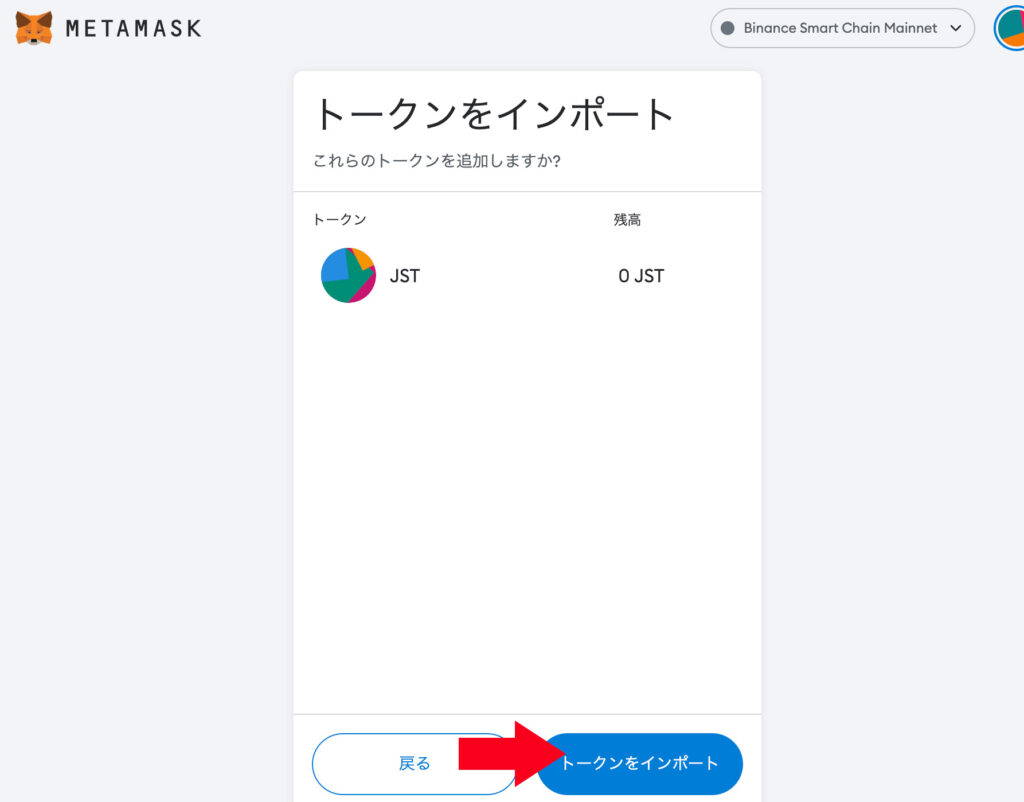
Task: Expand the network selector chevron
Action: pyautogui.click(x=955, y=28)
